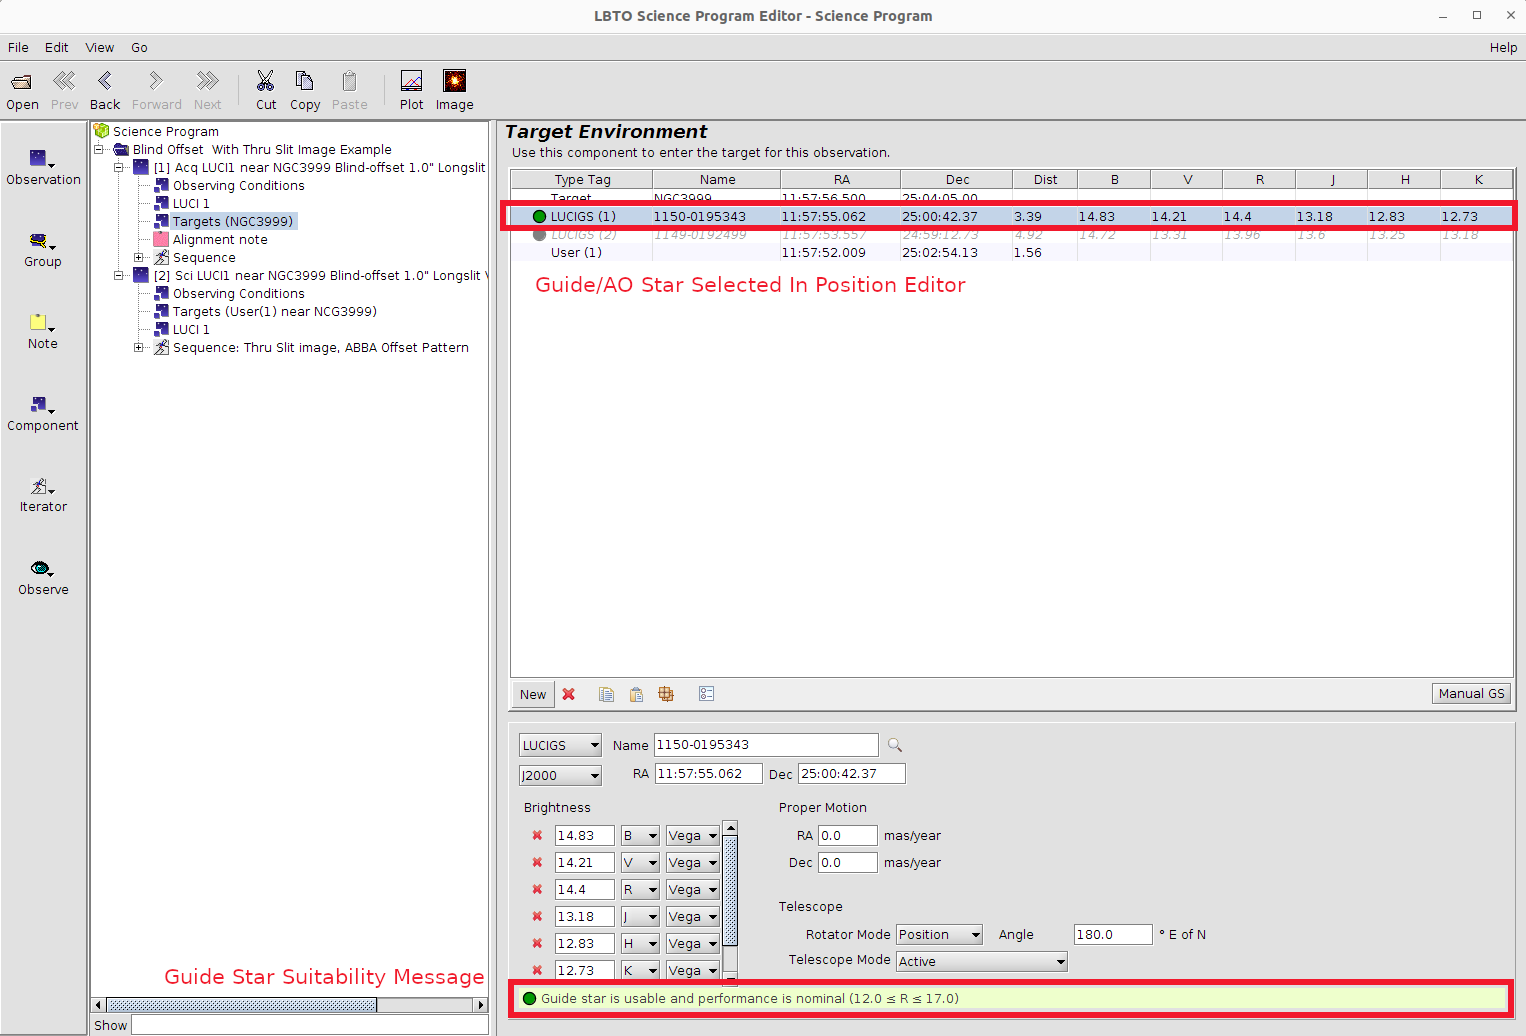The height and width of the screenshot is (1036, 1526).
Task: Click the Cut scissors icon
Action: tap(265, 82)
